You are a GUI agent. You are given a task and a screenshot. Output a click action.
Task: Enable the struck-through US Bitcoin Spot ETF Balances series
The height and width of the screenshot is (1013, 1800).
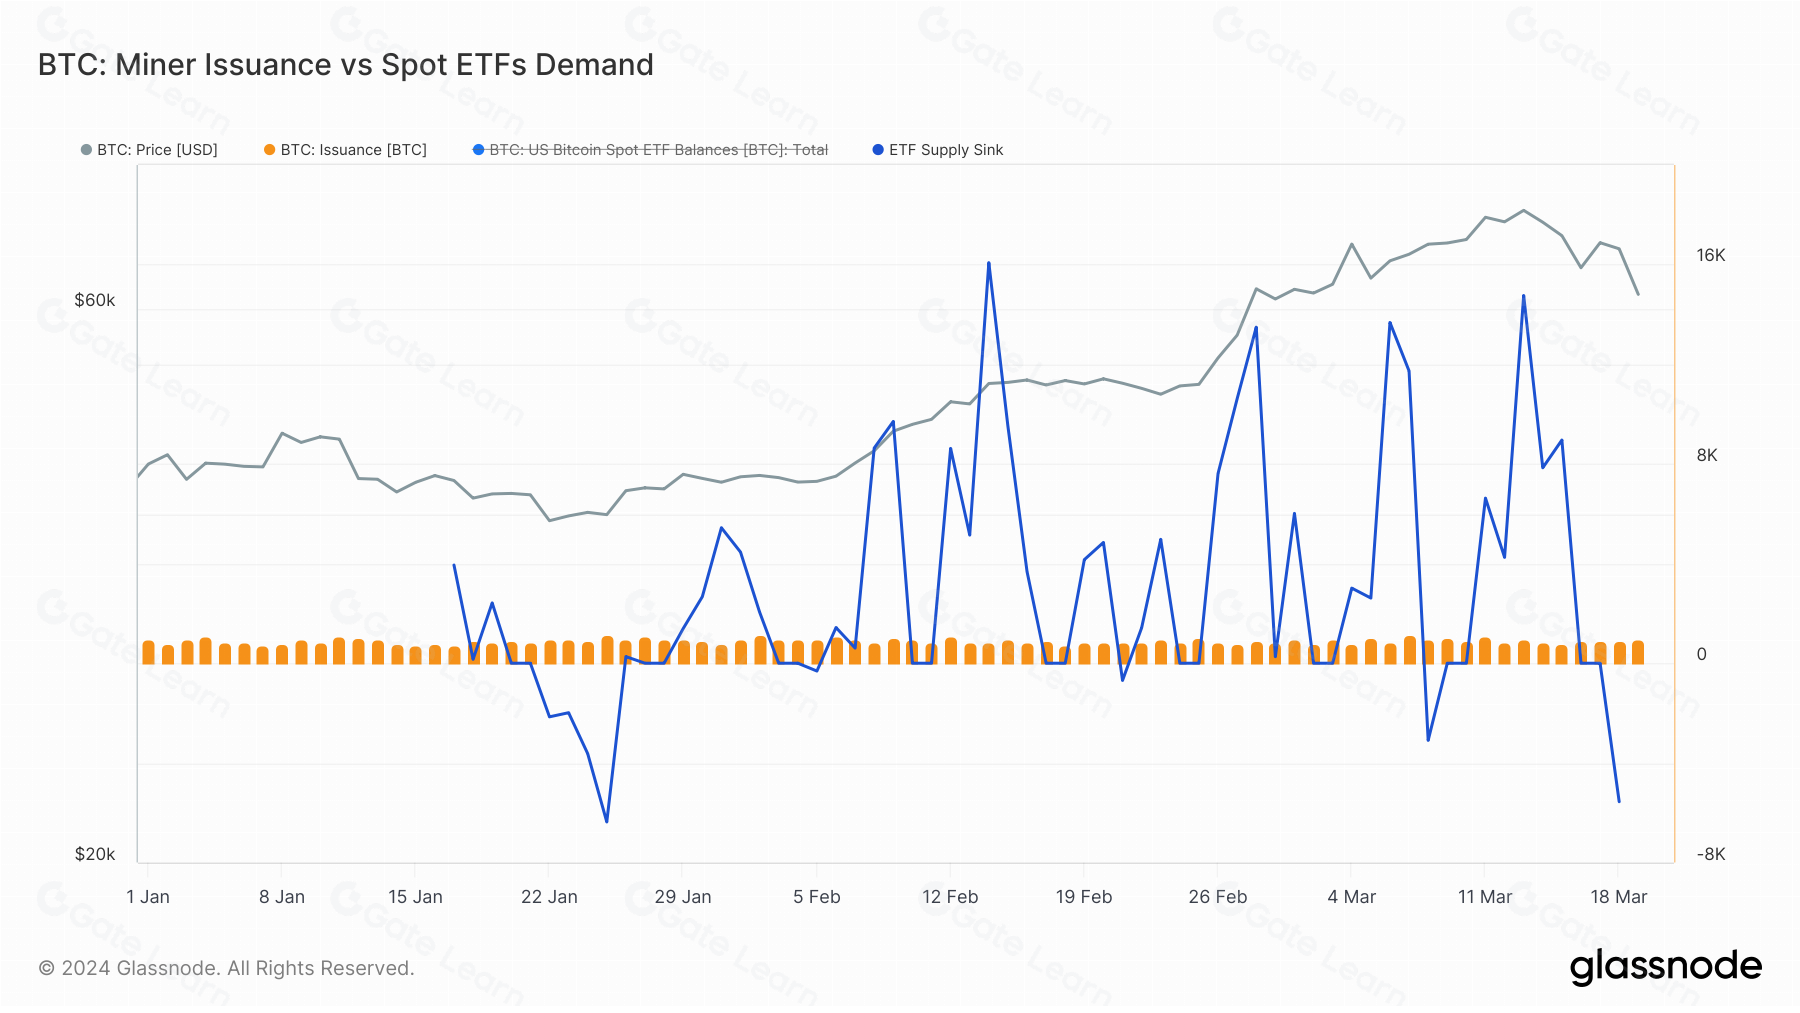coord(658,150)
